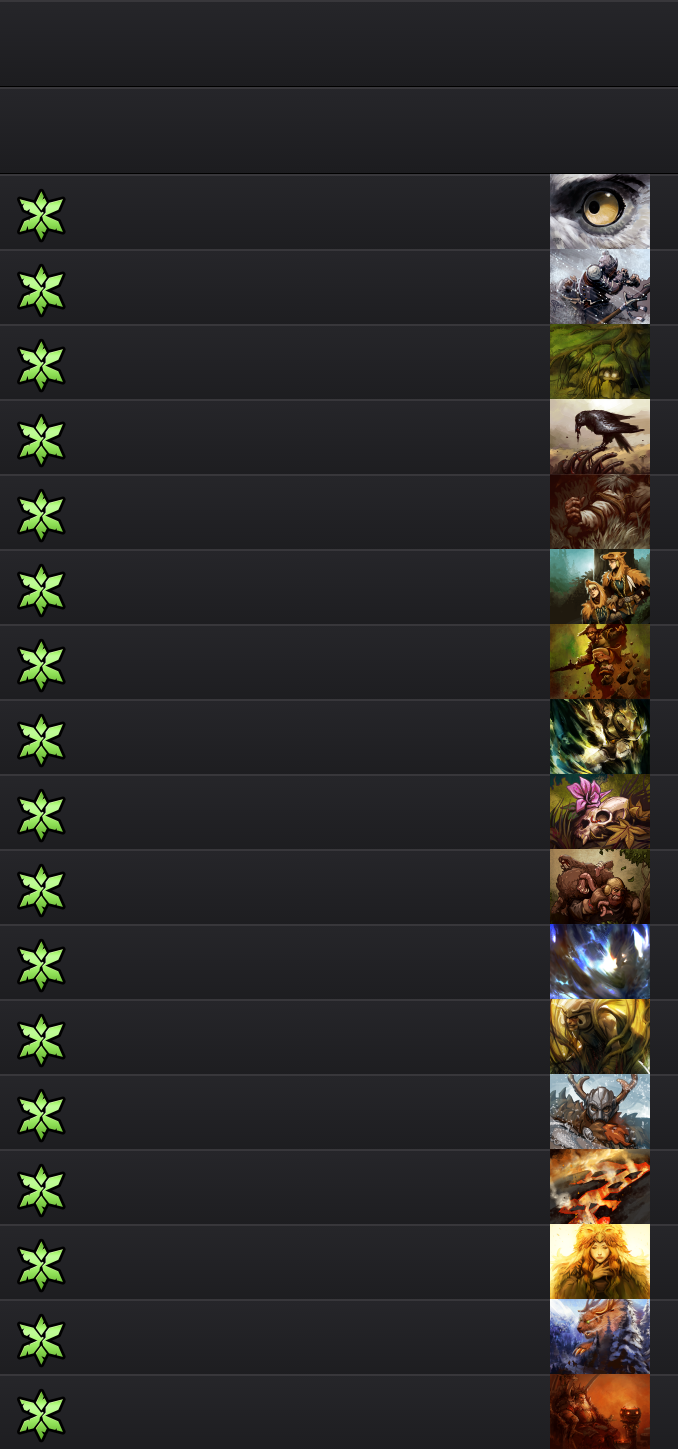Open the pink flower skull thumbnail
This screenshot has width=678, height=1449.
point(600,812)
